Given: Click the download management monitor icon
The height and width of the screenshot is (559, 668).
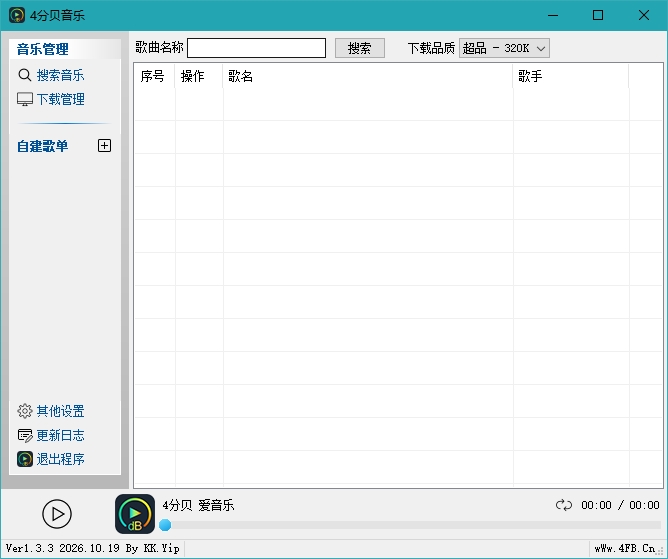Looking at the screenshot, I should click(25, 99).
